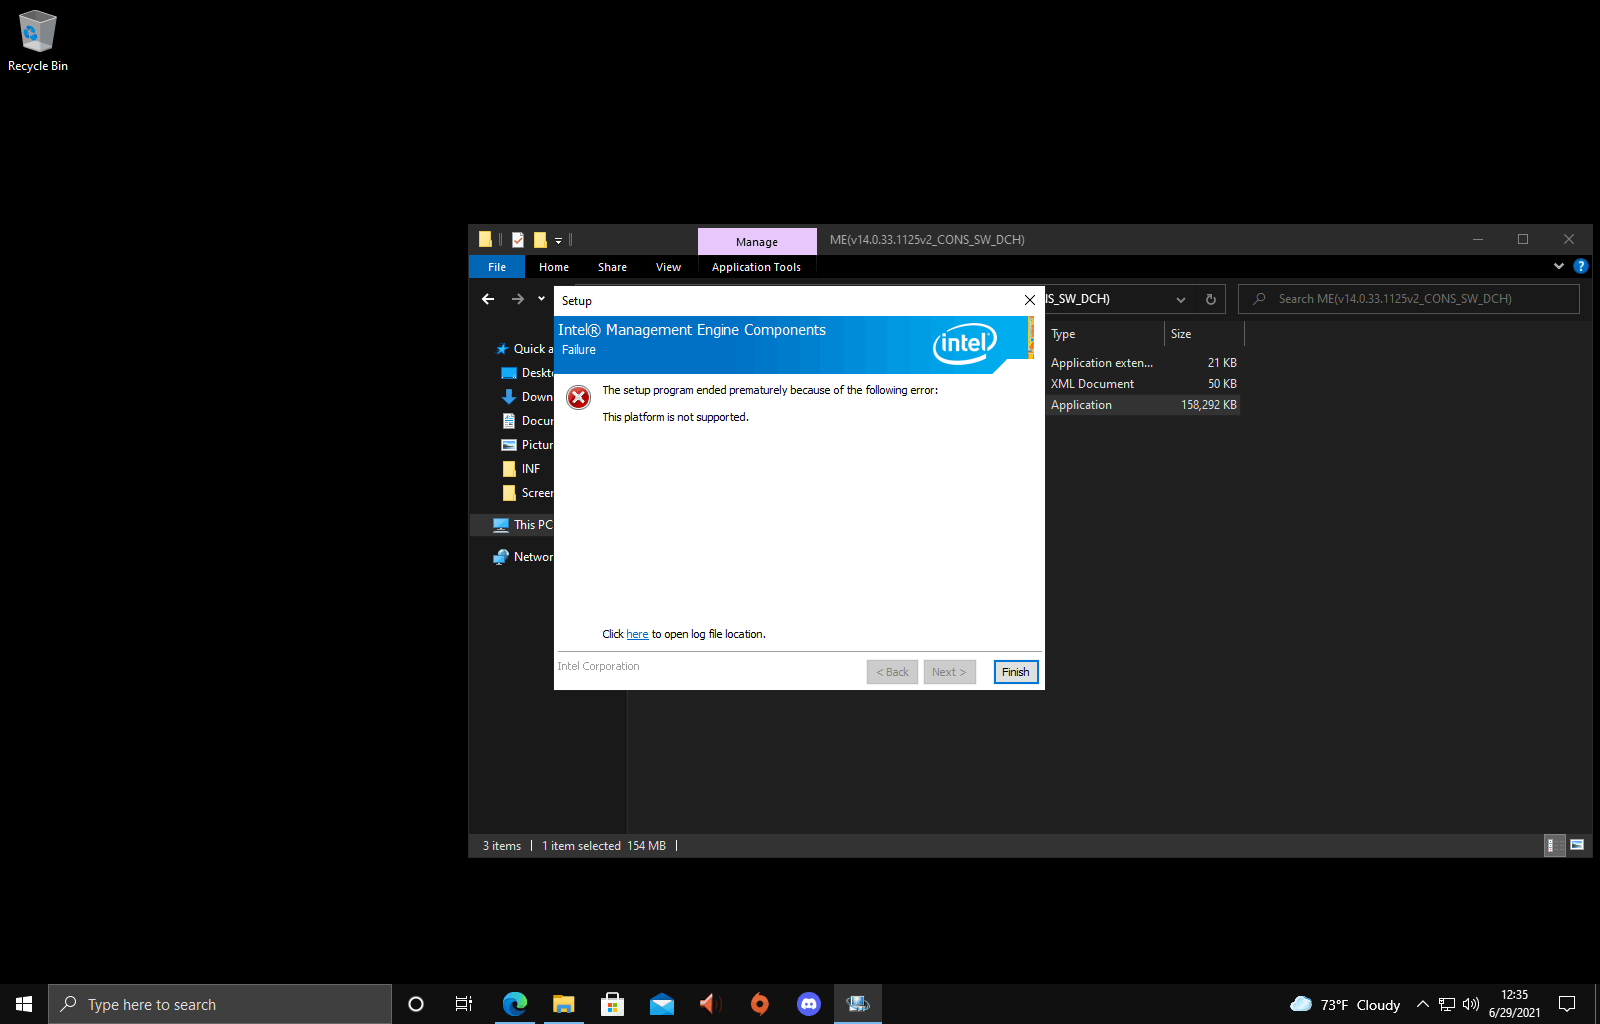Open Documents in the navigation pane
This screenshot has width=1600, height=1024.
[x=527, y=421]
